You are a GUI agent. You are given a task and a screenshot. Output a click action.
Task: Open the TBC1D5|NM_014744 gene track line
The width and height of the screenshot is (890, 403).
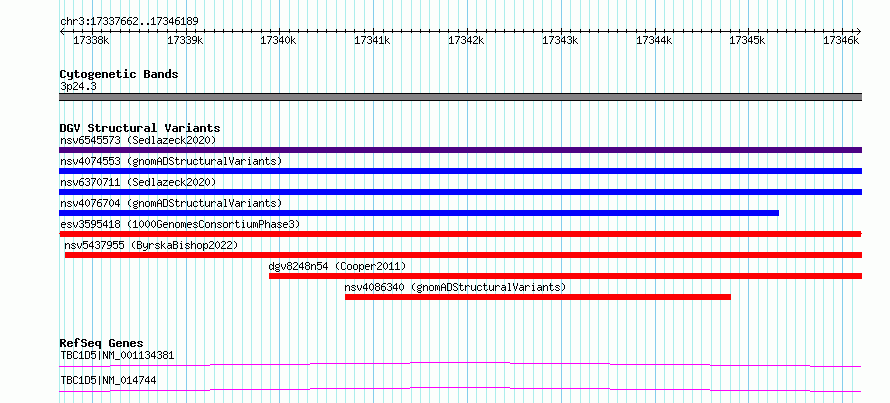pyautogui.click(x=460, y=389)
